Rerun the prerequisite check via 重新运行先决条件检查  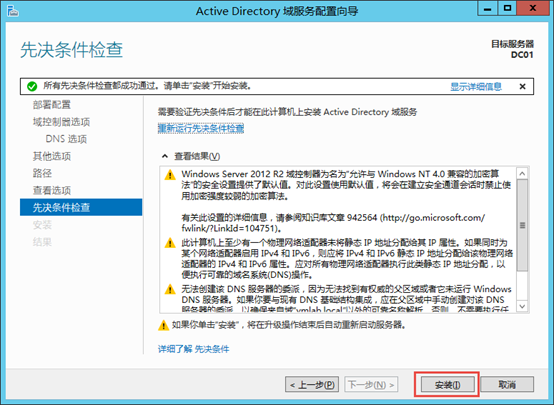[x=201, y=128]
